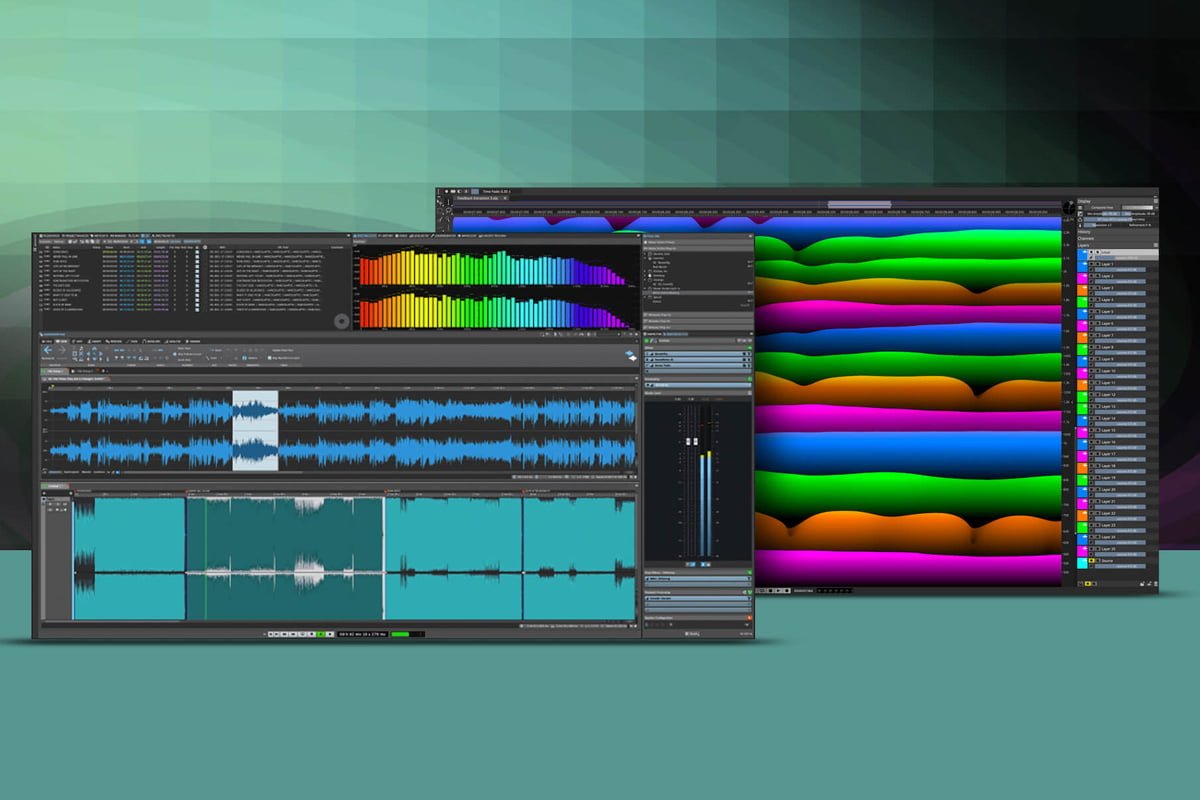Open the Display panel options menu icon

1155,201
